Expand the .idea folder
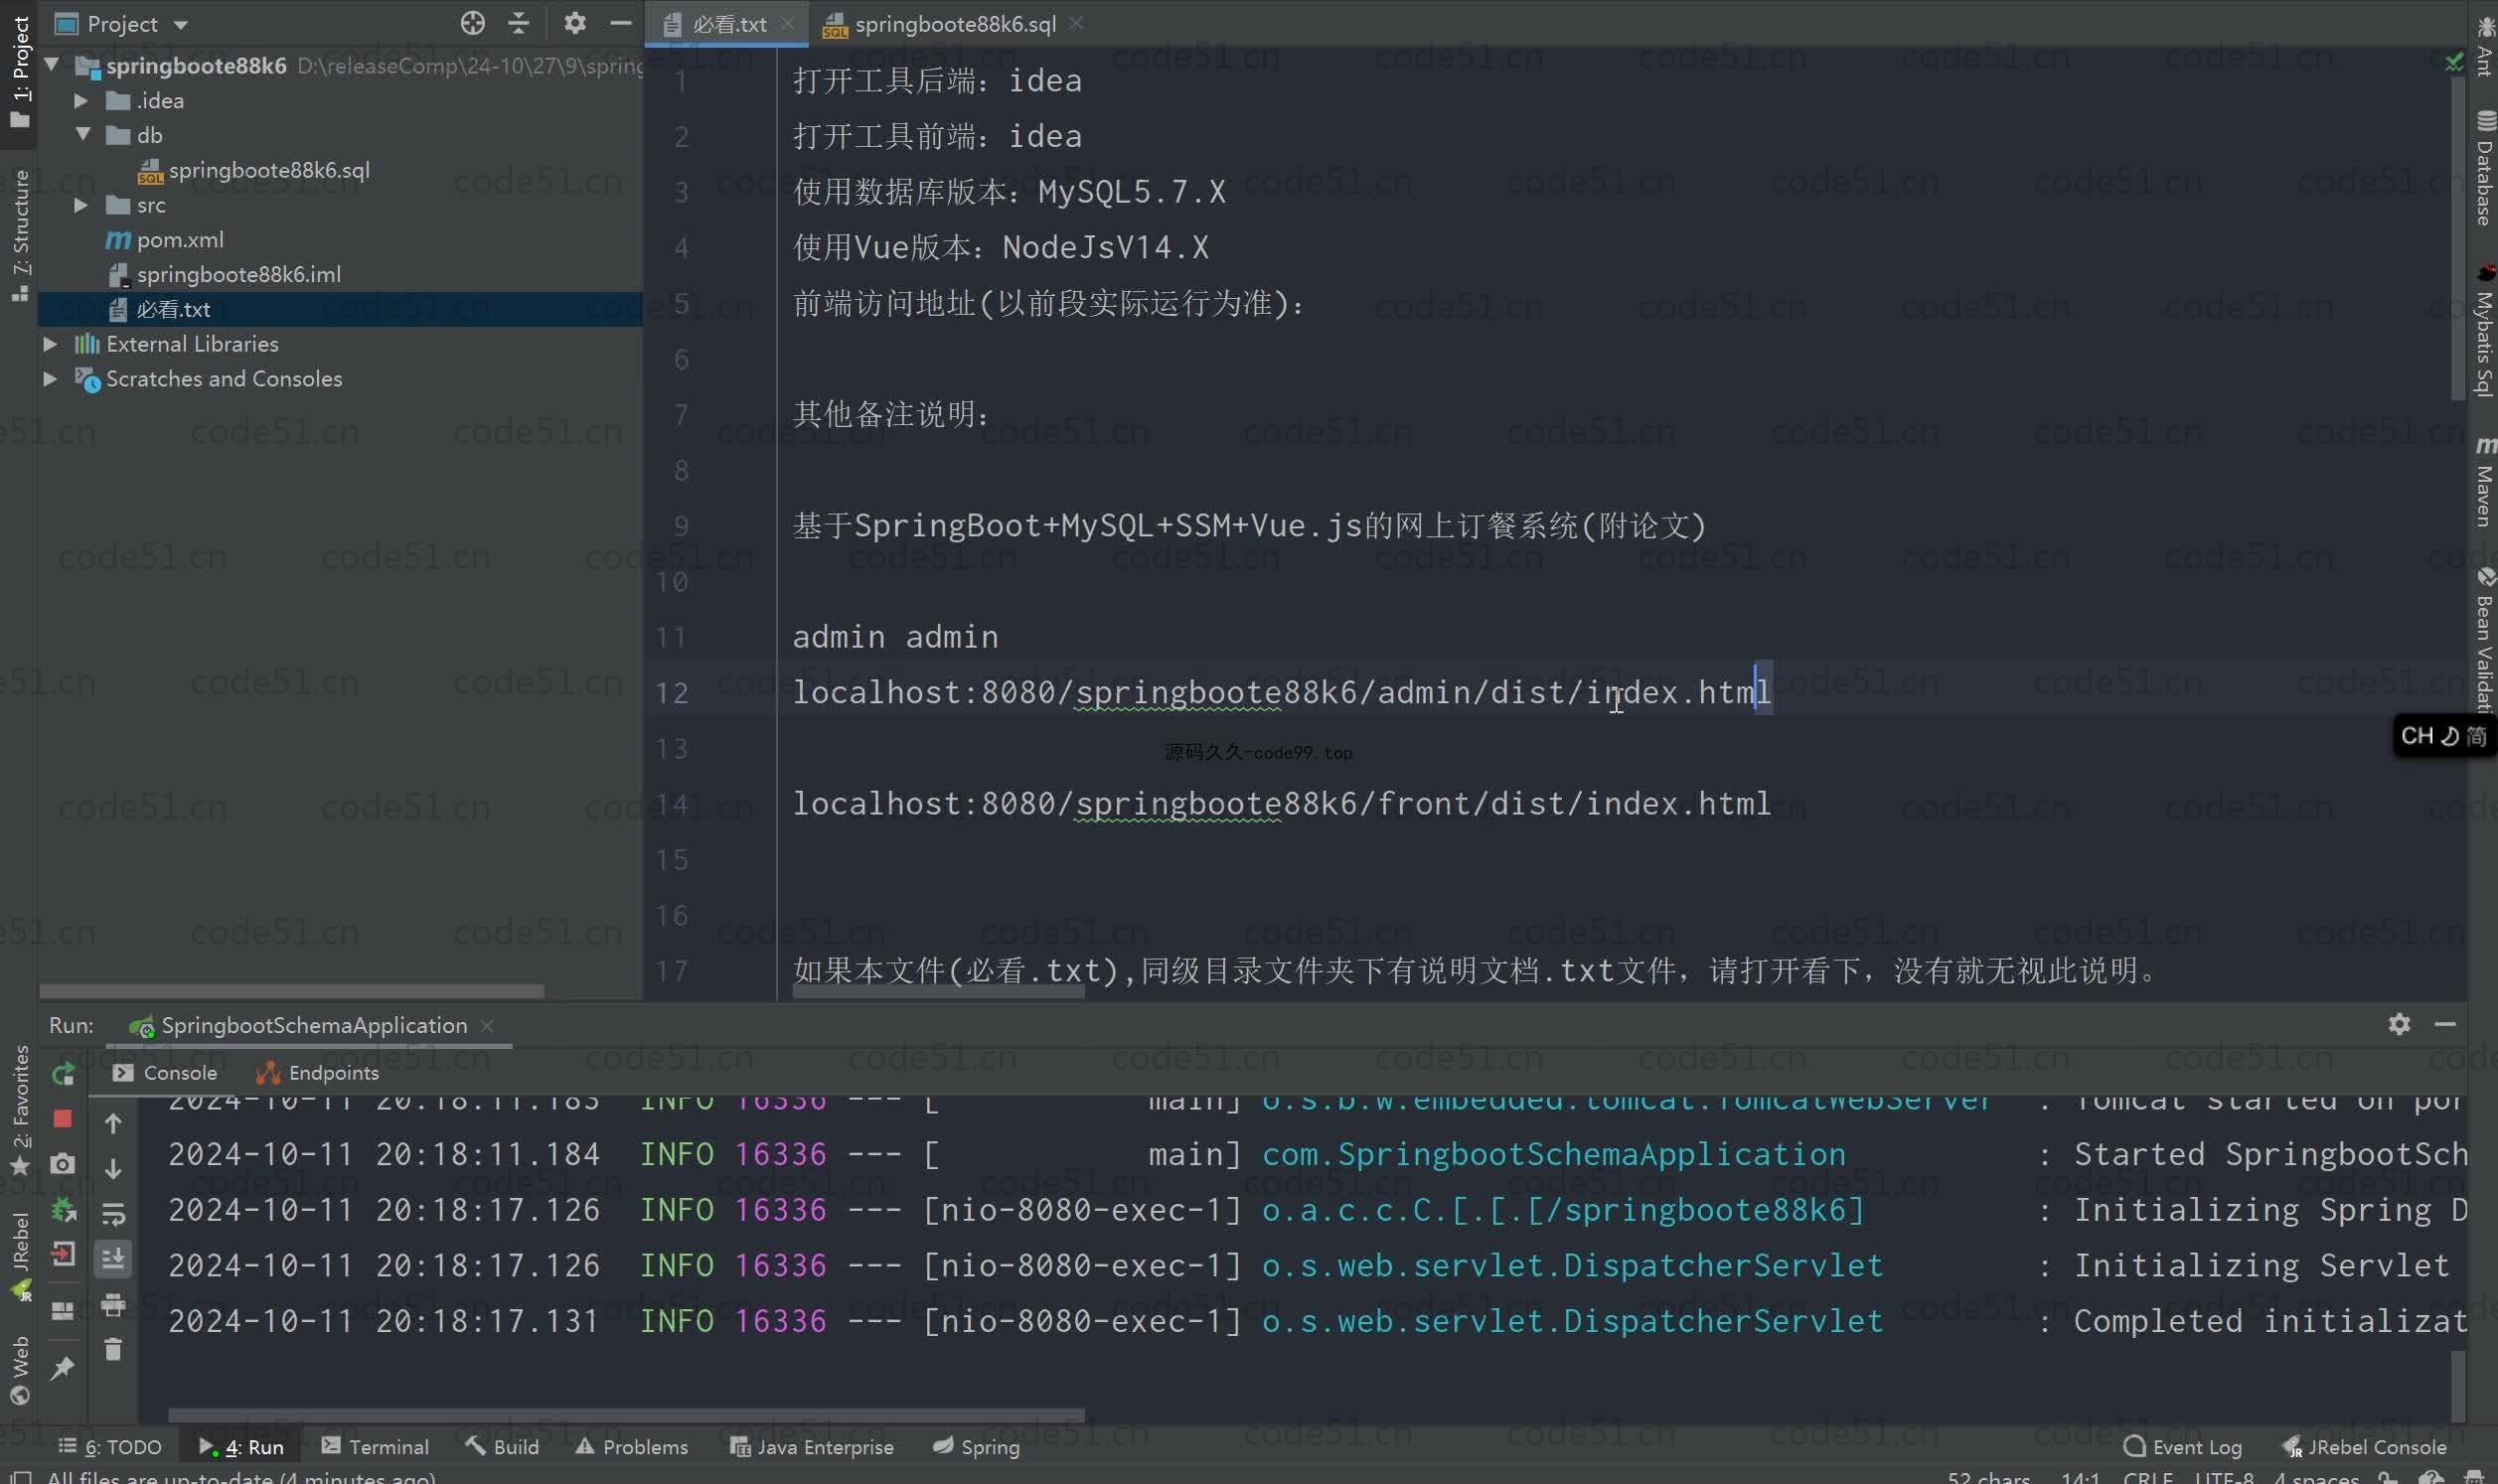This screenshot has width=2498, height=1484. point(82,100)
